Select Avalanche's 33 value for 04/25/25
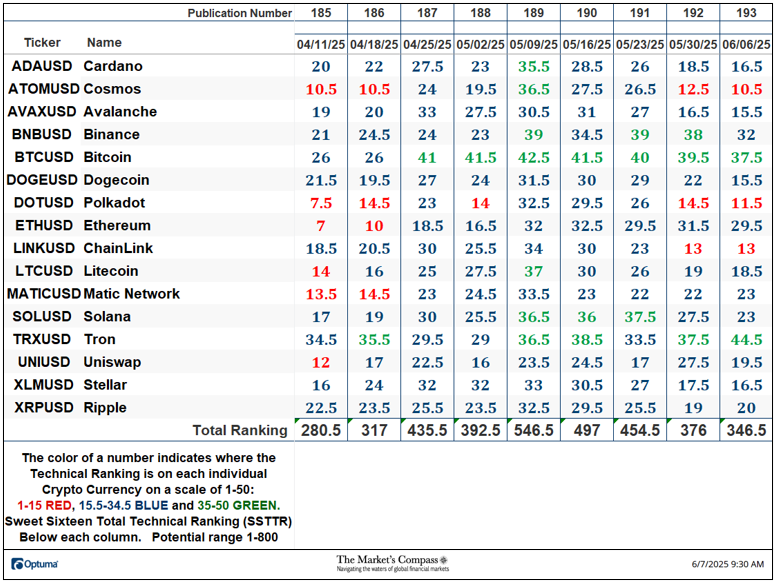 click(x=427, y=112)
